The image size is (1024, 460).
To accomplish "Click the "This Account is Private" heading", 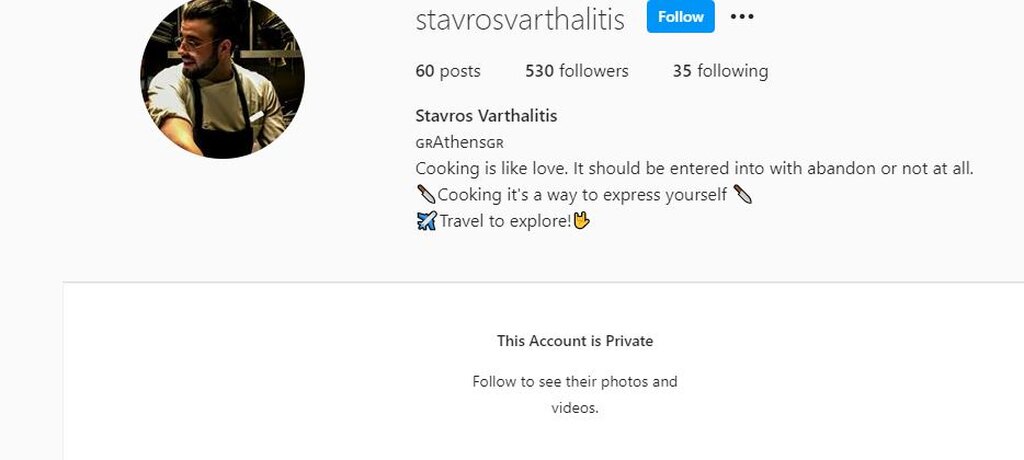I will coord(575,340).
